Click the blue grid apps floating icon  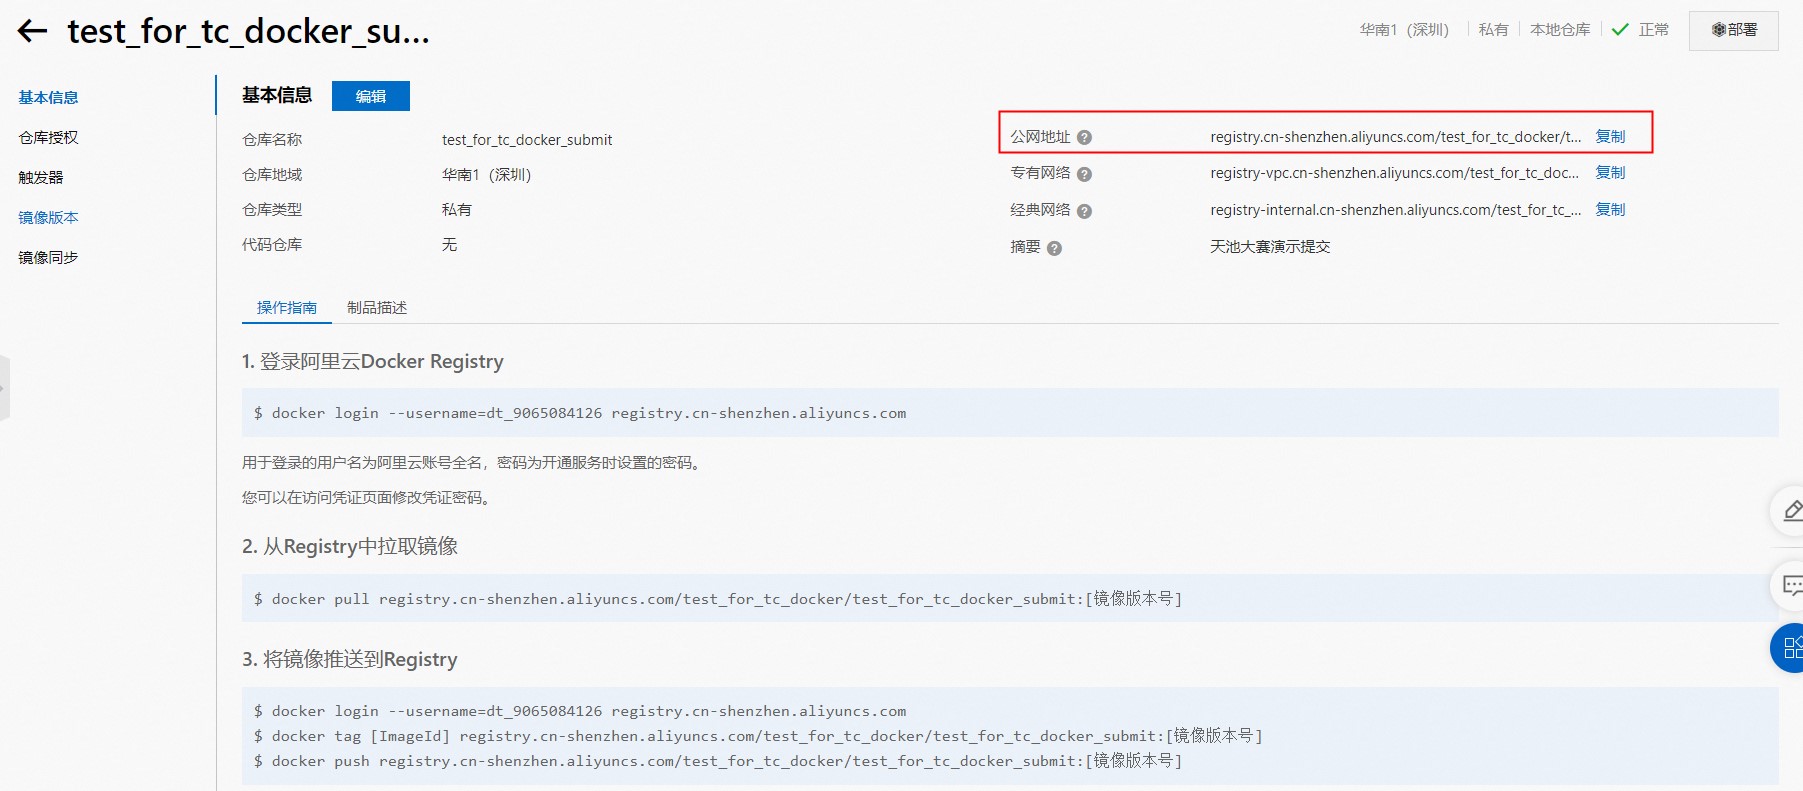click(1790, 648)
